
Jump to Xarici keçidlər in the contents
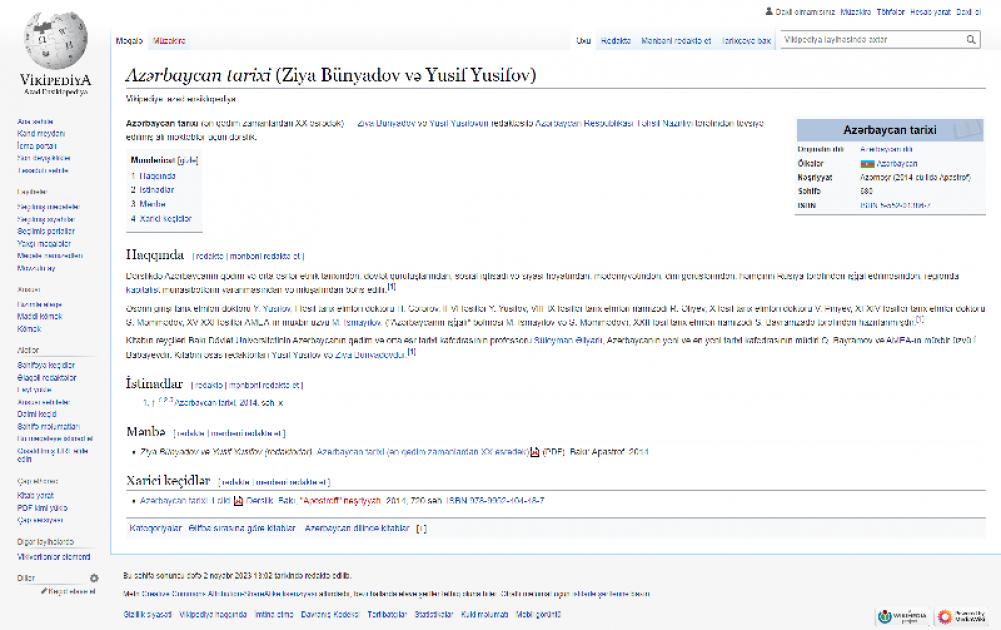pyautogui.click(x=165, y=218)
